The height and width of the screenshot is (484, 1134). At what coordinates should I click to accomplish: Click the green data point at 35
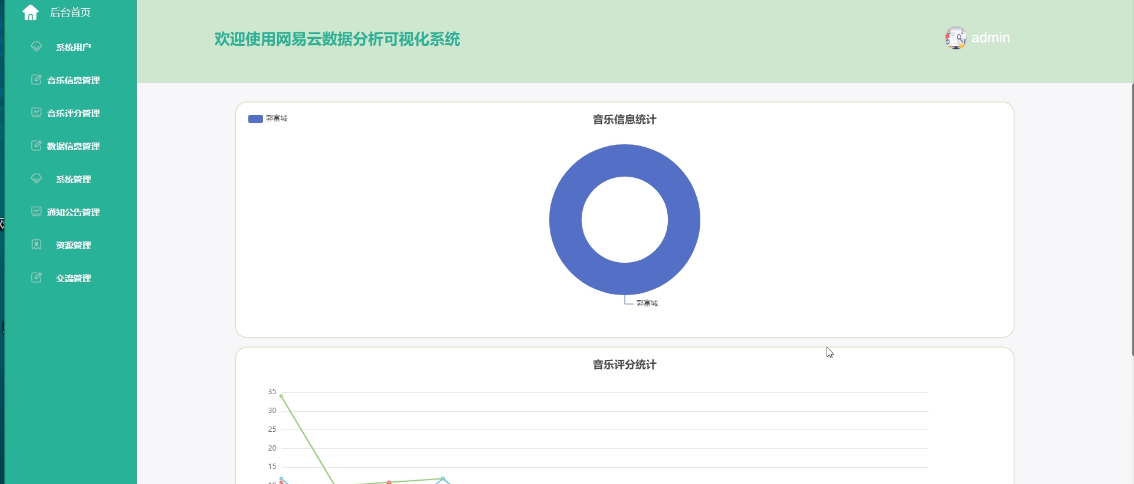(281, 396)
